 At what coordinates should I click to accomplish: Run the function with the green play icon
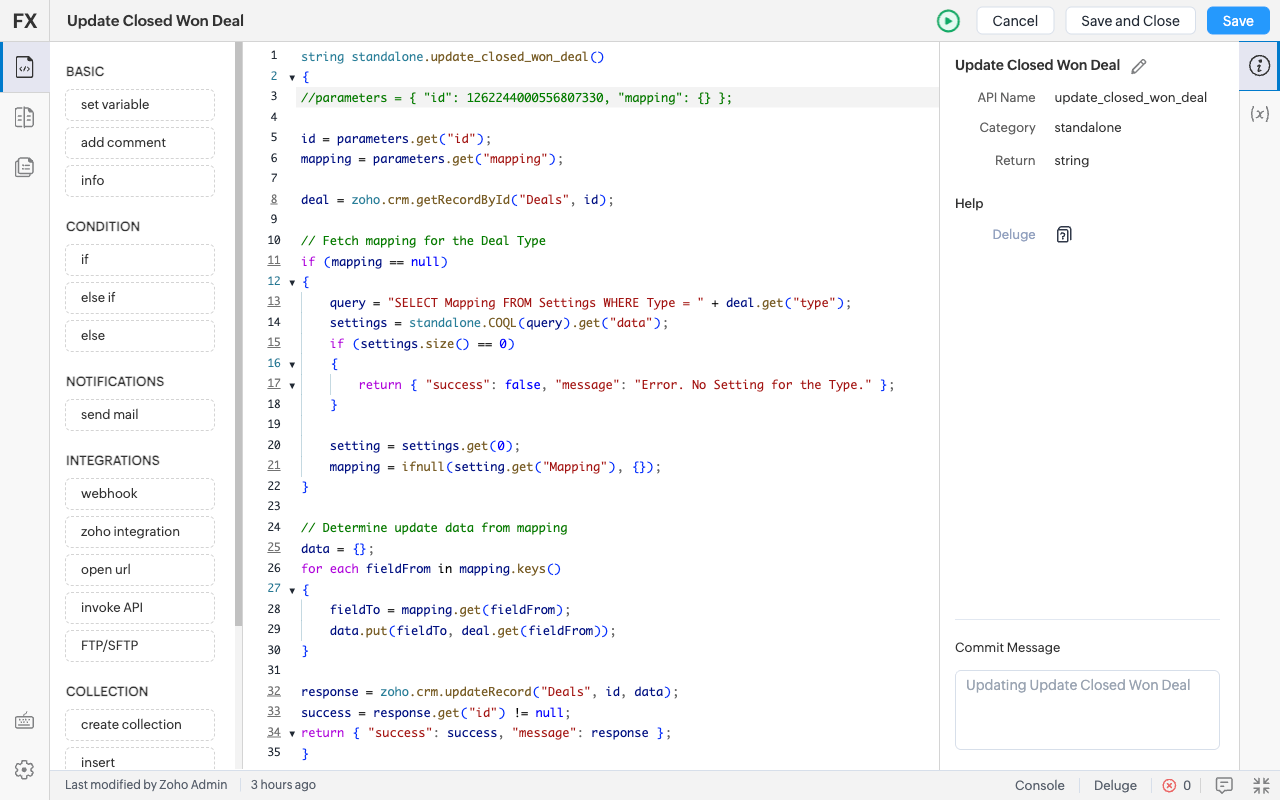click(948, 21)
